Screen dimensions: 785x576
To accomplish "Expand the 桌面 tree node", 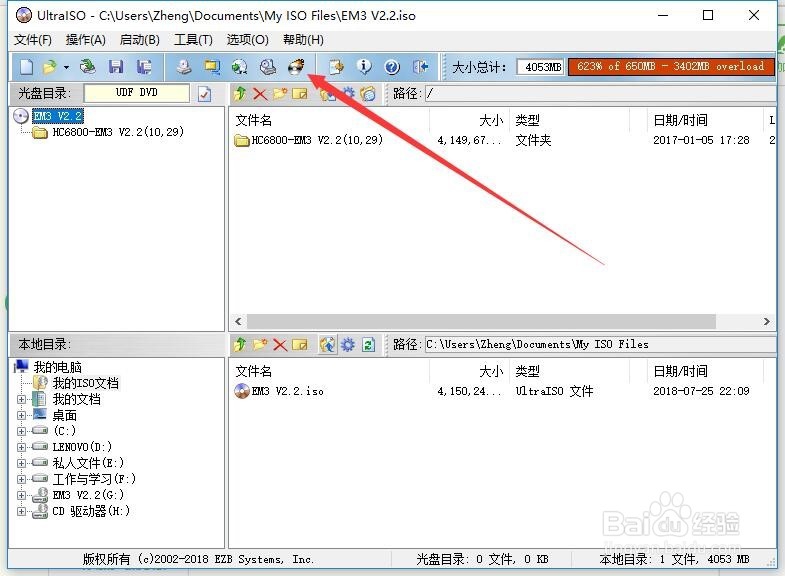I will click(21, 415).
